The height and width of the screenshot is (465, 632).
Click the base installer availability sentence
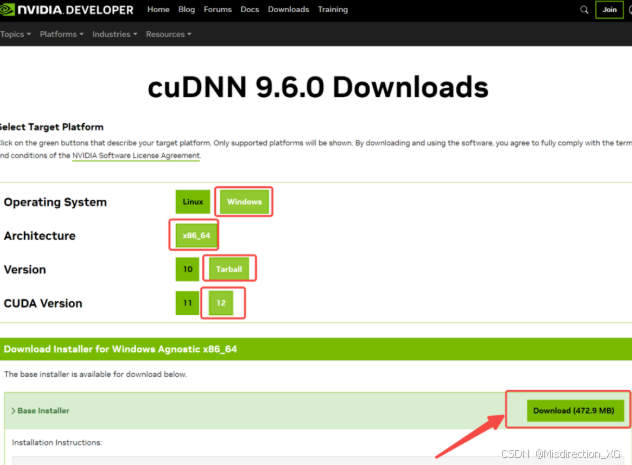coord(95,374)
